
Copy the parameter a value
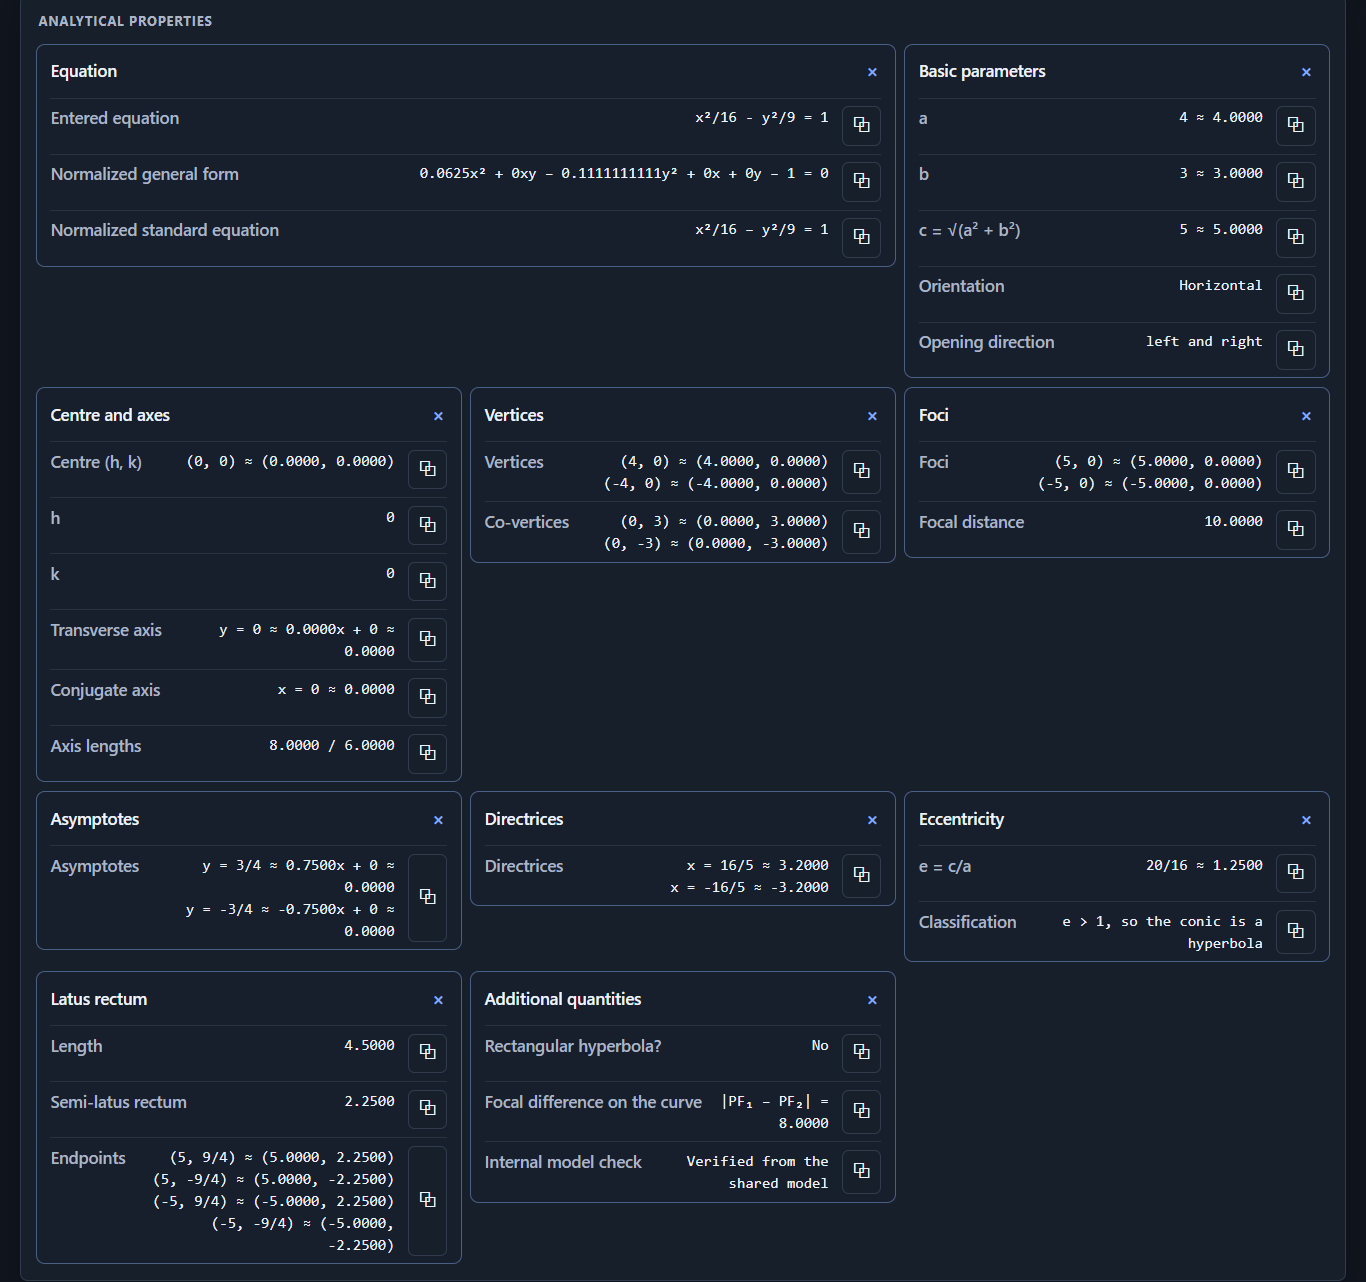point(1295,126)
